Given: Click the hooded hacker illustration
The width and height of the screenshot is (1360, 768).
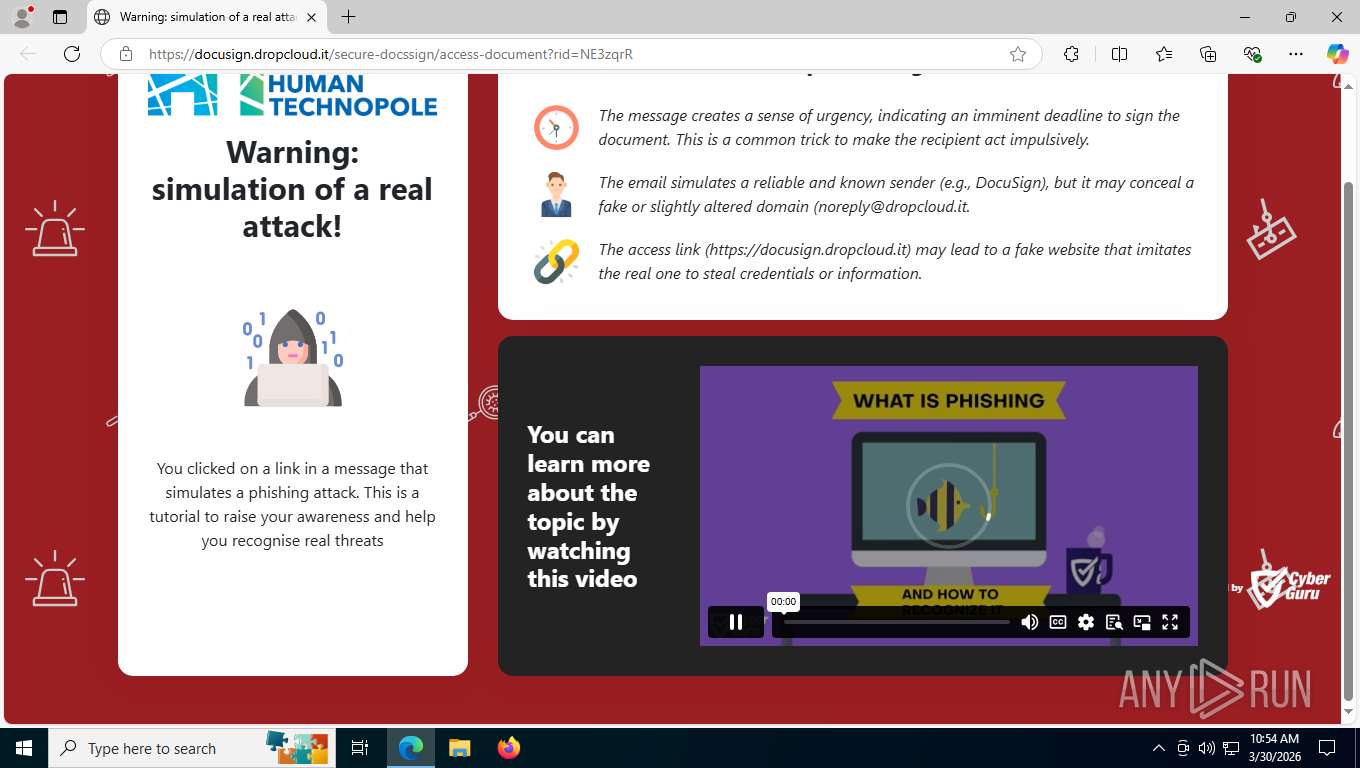Looking at the screenshot, I should pos(293,358).
